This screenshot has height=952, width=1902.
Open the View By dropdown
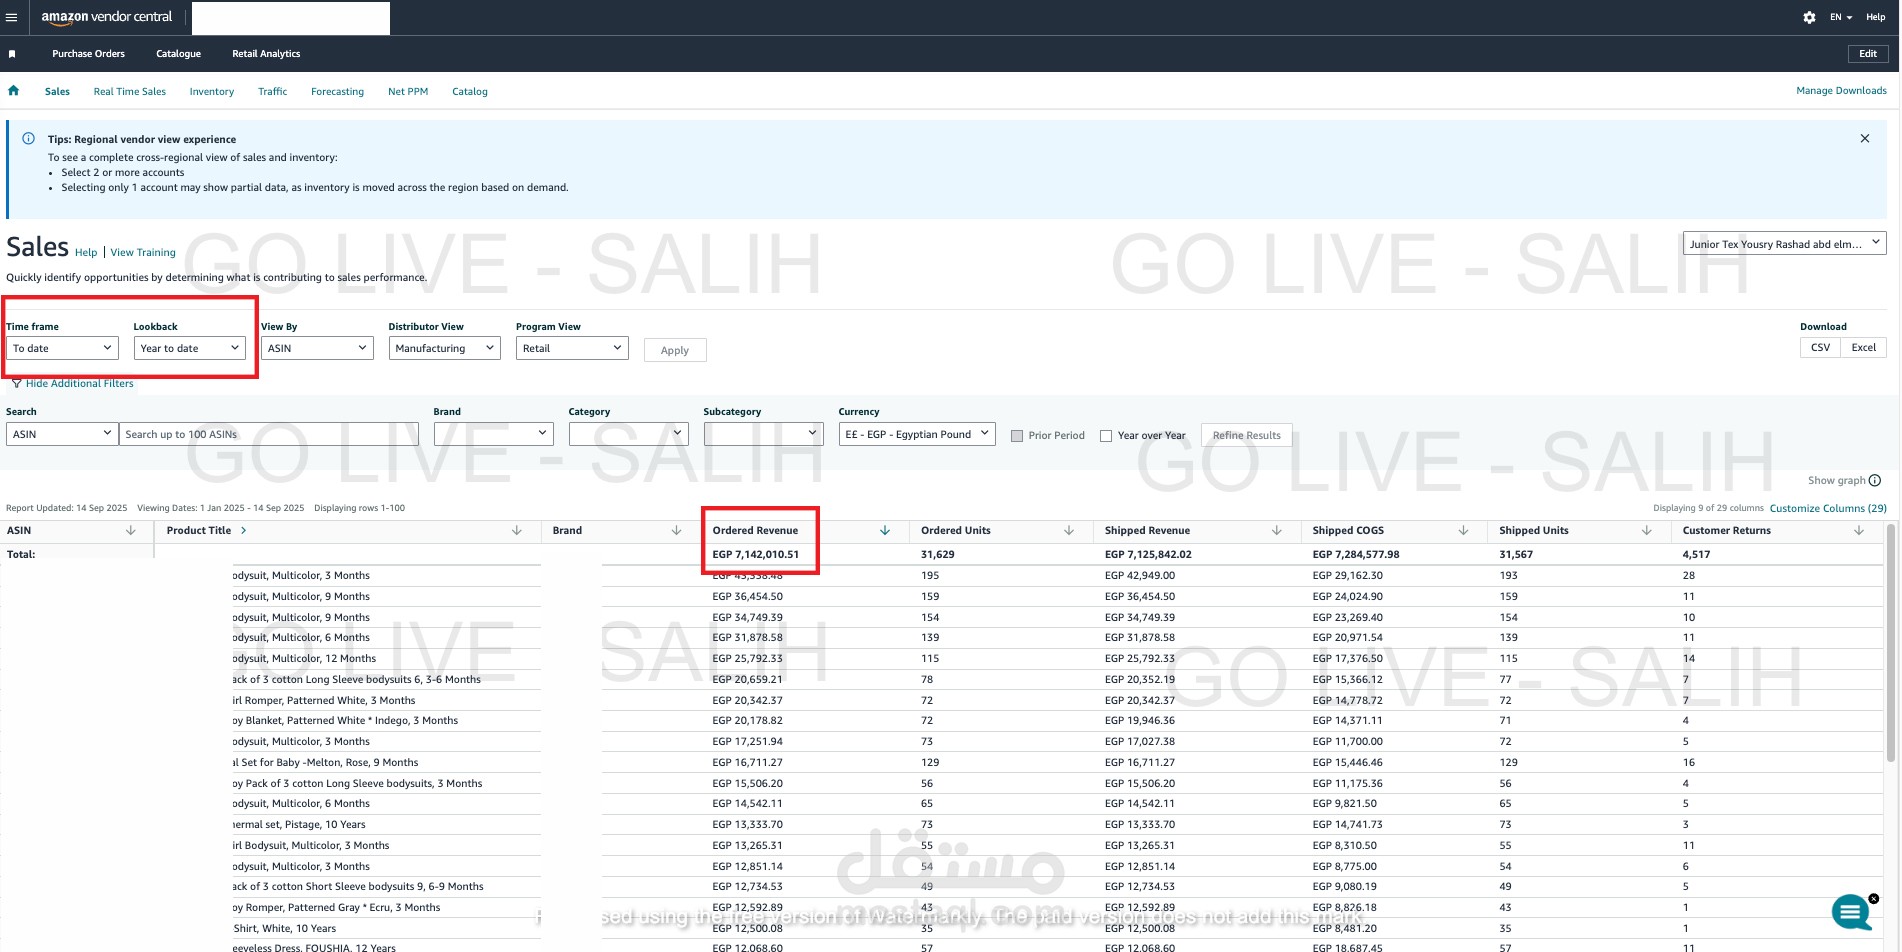(x=317, y=348)
